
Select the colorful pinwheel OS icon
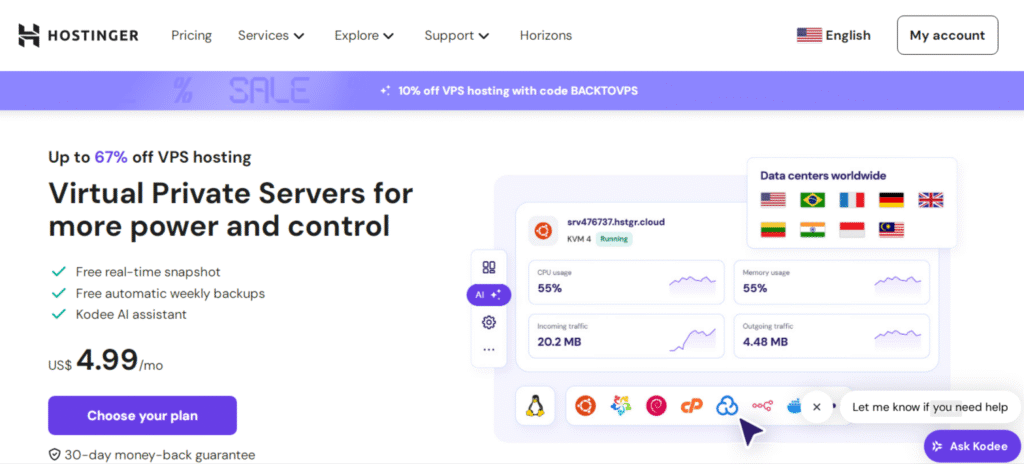point(621,406)
